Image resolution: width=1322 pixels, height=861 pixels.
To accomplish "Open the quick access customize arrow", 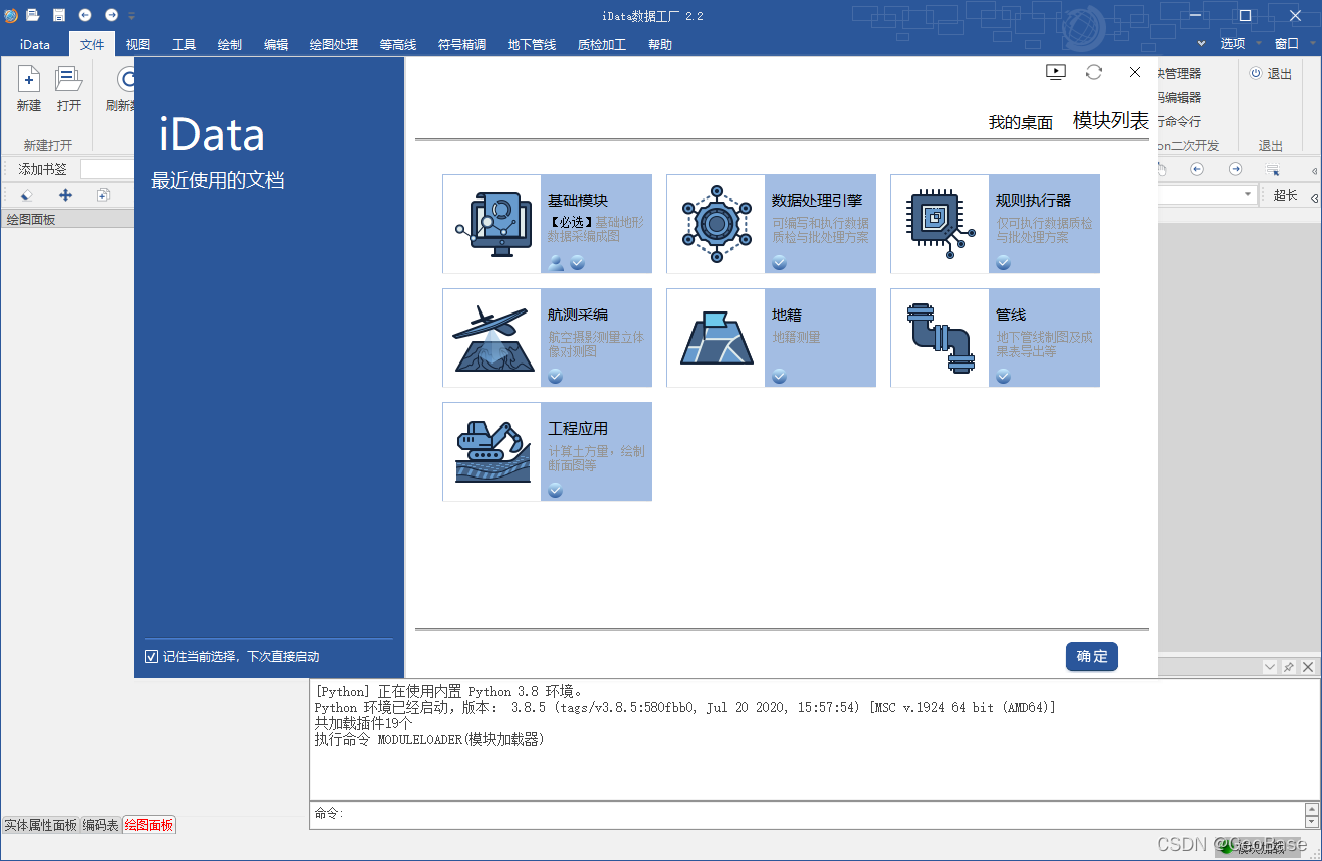I will click(131, 16).
